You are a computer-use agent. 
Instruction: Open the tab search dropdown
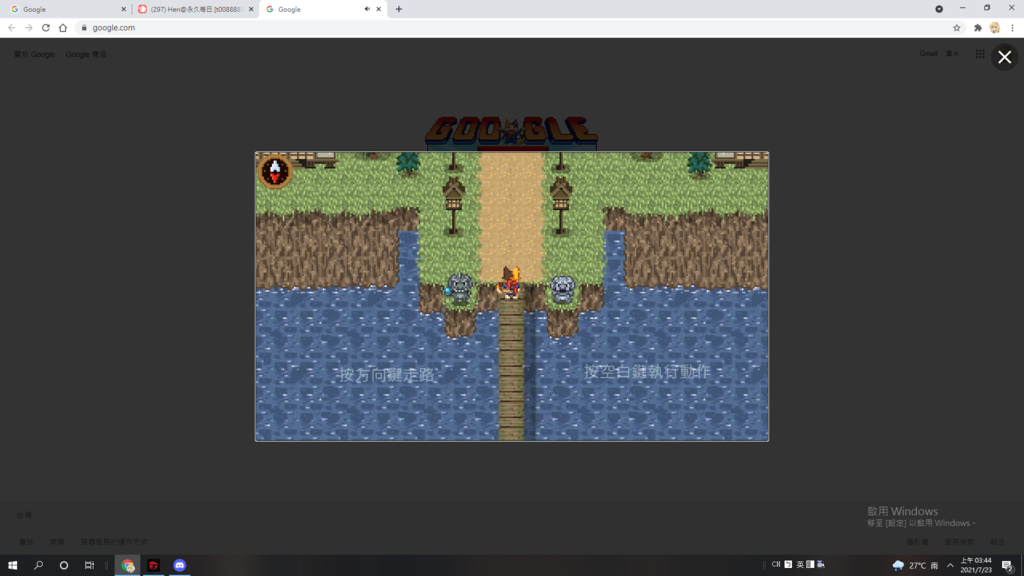[x=939, y=9]
